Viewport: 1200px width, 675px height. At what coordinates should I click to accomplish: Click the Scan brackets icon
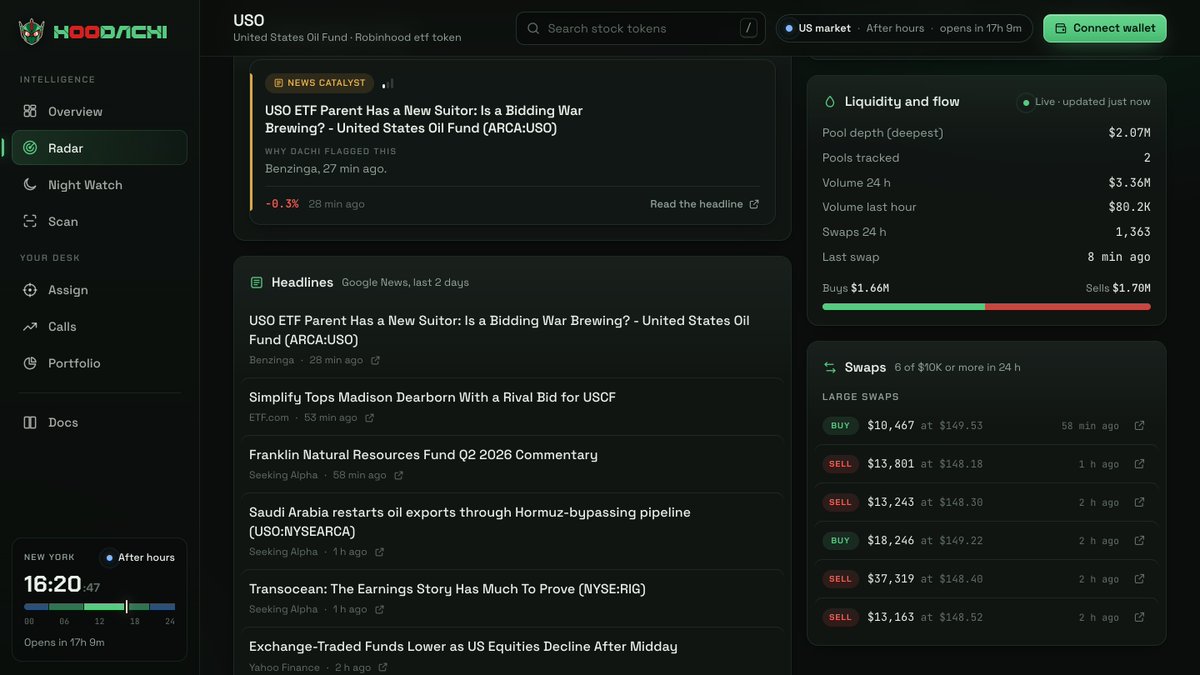click(x=30, y=221)
